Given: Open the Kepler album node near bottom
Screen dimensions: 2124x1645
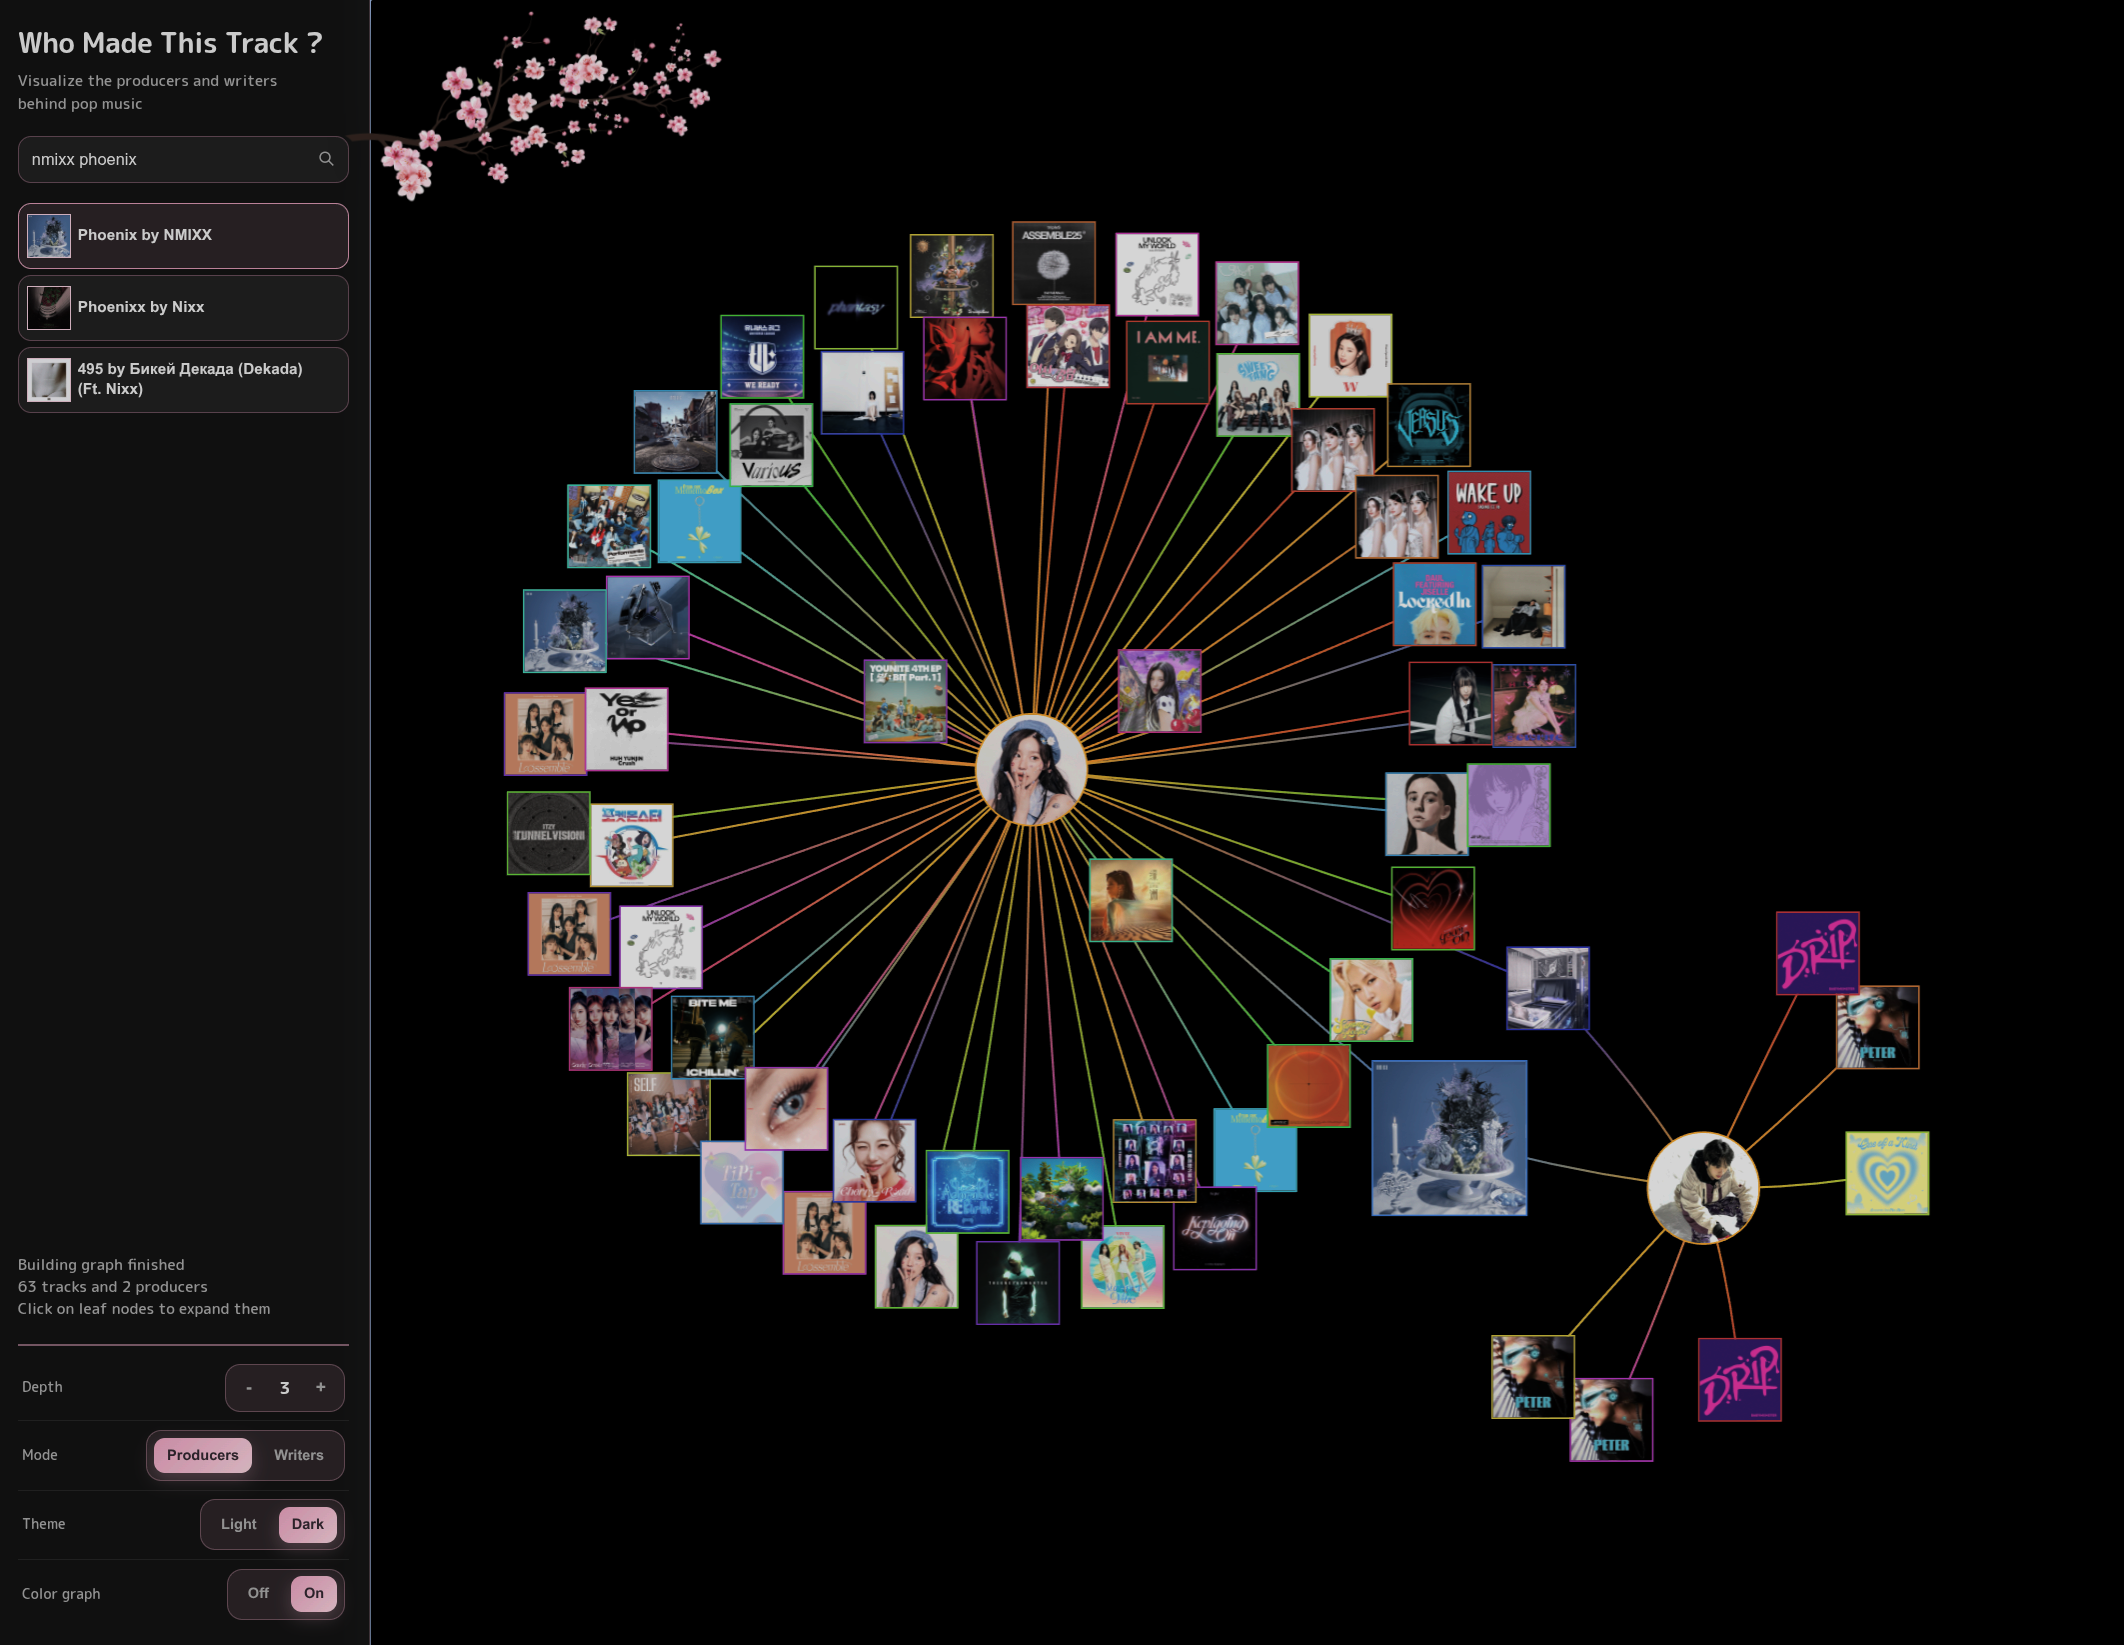Looking at the screenshot, I should (x=1214, y=1228).
